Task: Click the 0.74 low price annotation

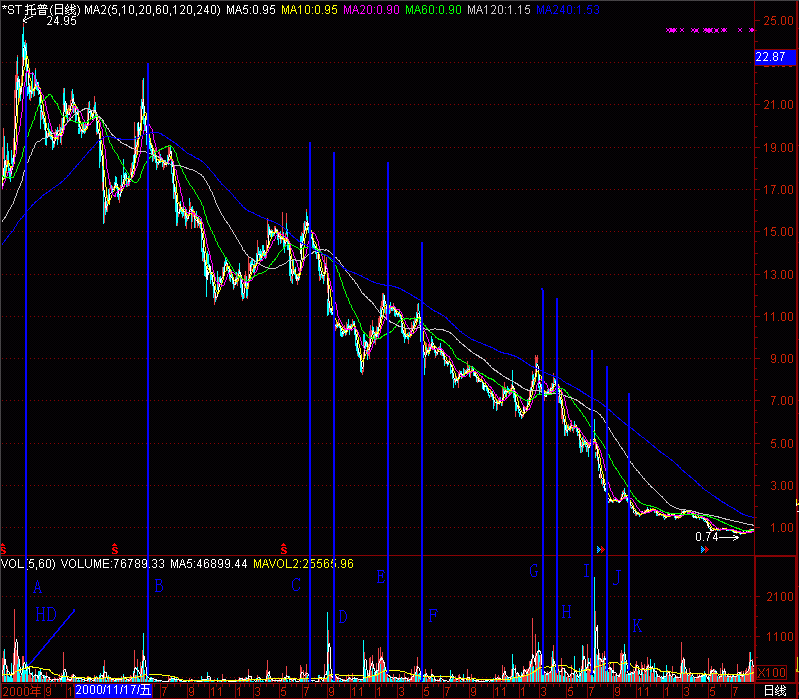Action: [x=707, y=537]
